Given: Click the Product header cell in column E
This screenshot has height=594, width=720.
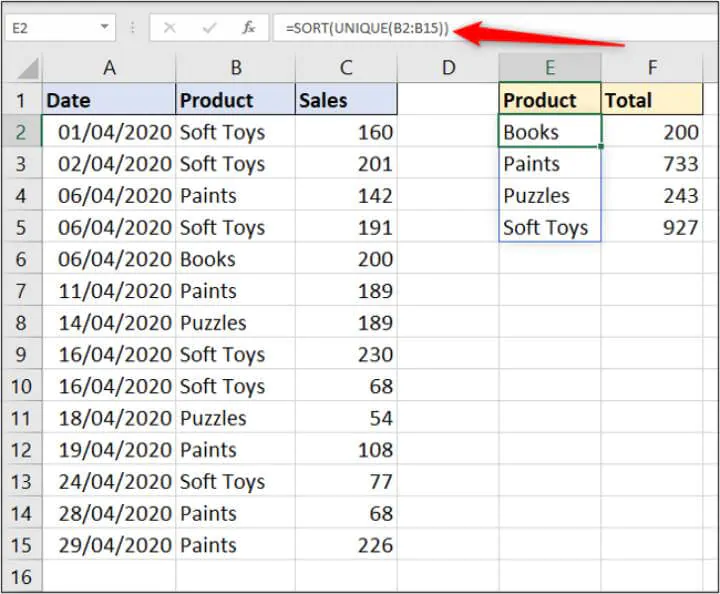Looking at the screenshot, I should (550, 99).
